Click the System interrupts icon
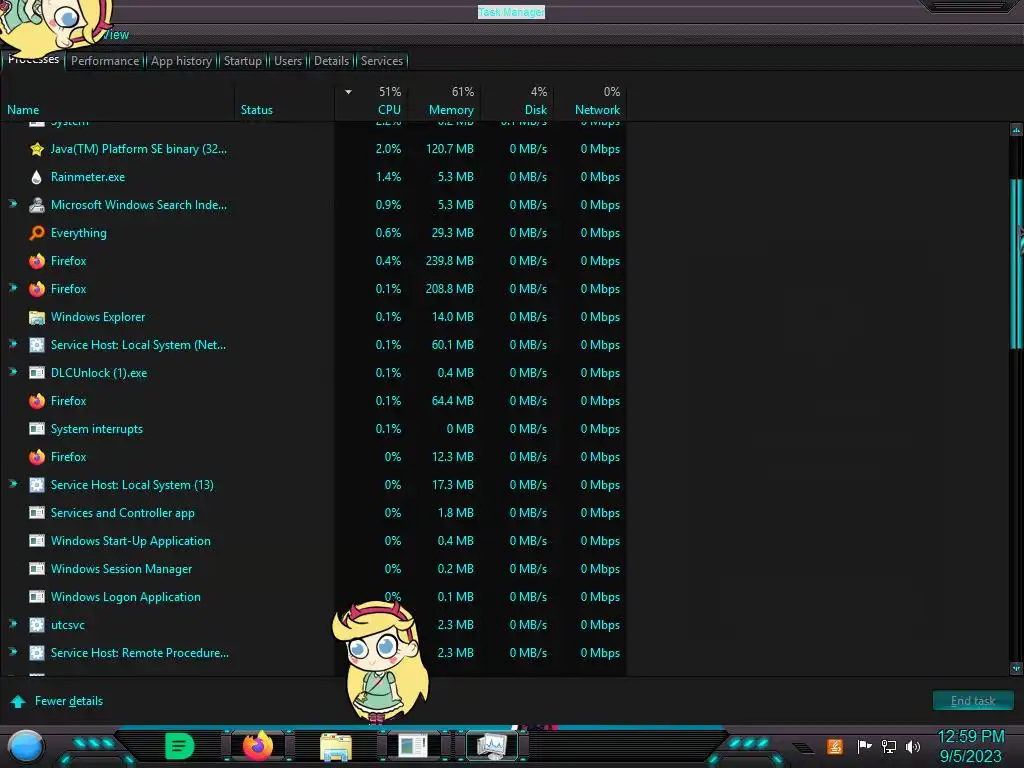This screenshot has width=1024, height=768. click(x=37, y=429)
